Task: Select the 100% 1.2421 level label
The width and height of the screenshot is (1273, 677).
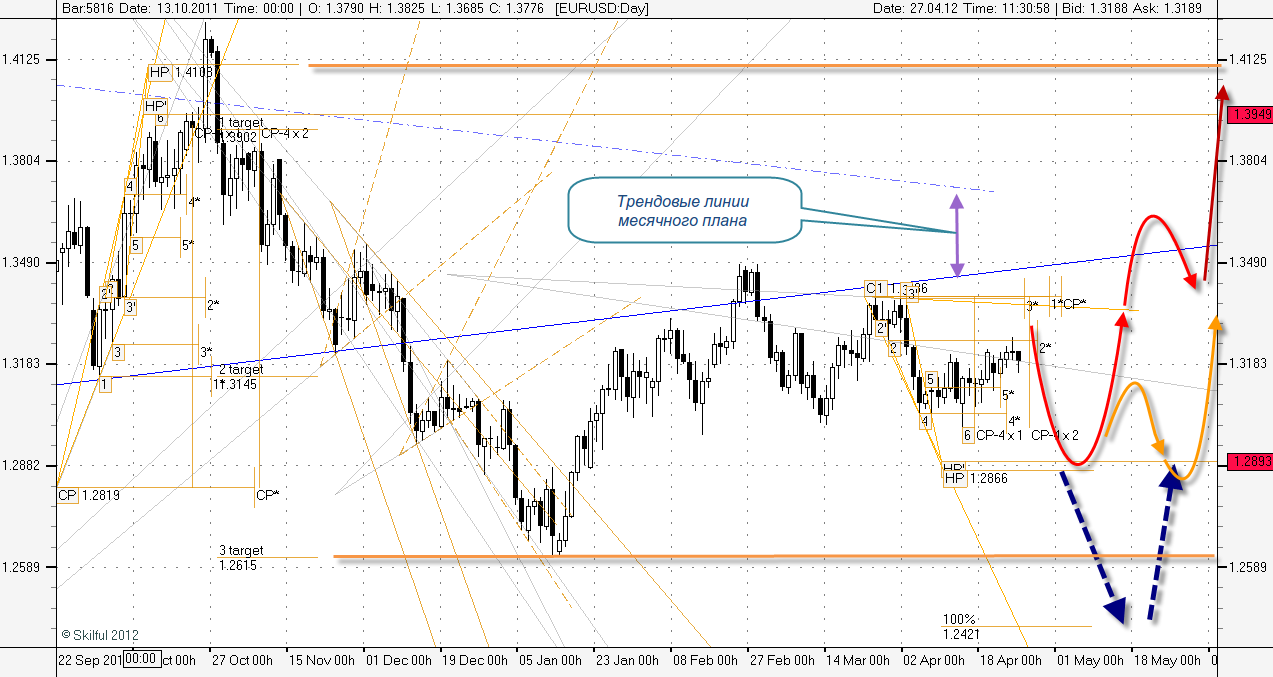Action: (x=960, y=626)
